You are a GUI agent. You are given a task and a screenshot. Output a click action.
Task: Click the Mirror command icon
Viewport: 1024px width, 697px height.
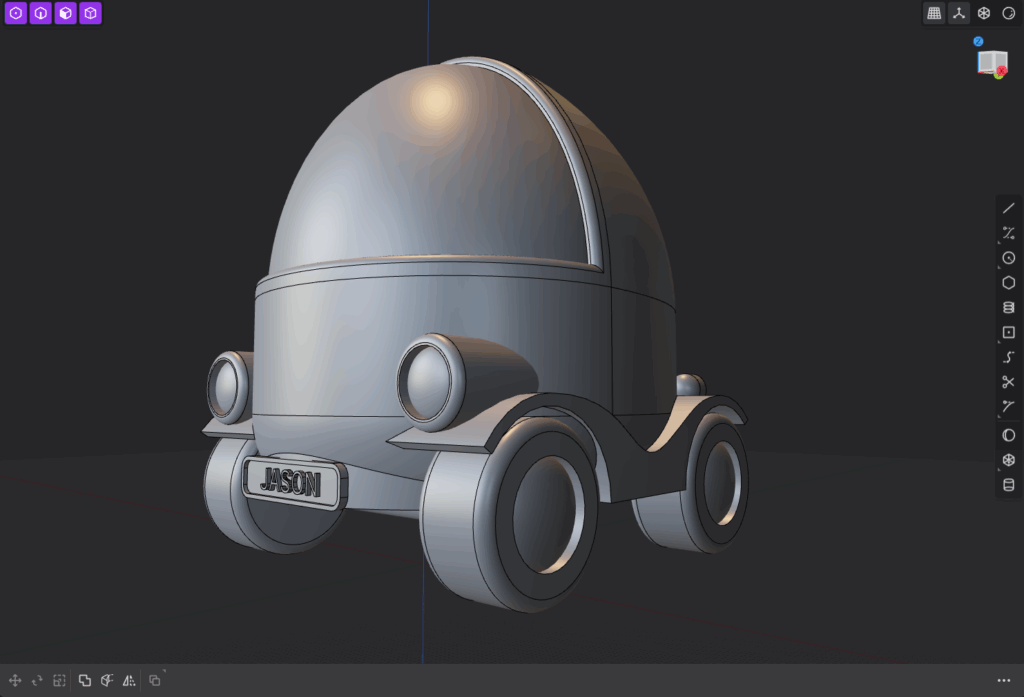click(129, 681)
